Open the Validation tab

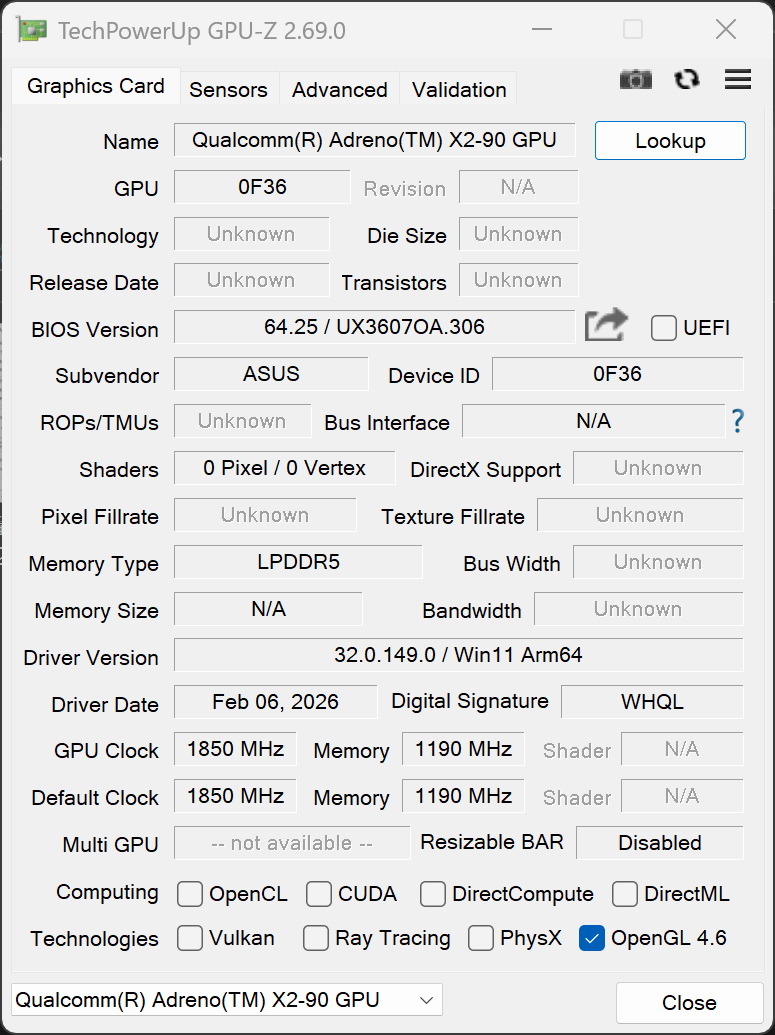pyautogui.click(x=459, y=89)
